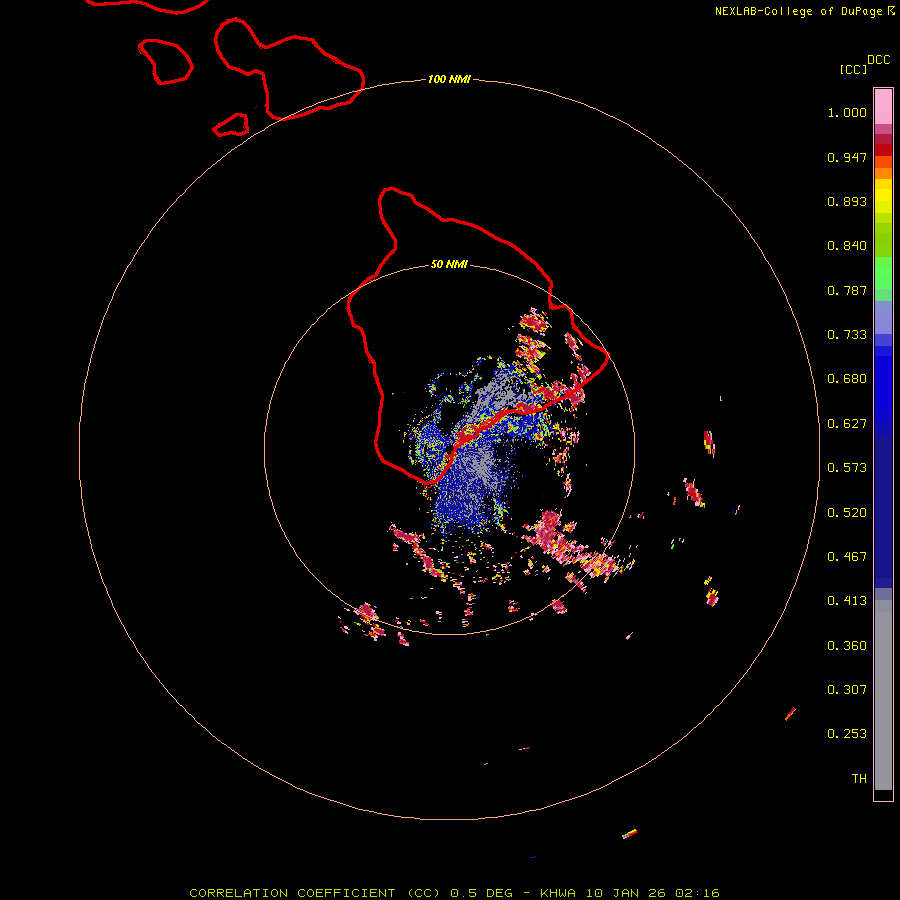Select the 0.307 scale value
This screenshot has width=900, height=900.
click(847, 690)
